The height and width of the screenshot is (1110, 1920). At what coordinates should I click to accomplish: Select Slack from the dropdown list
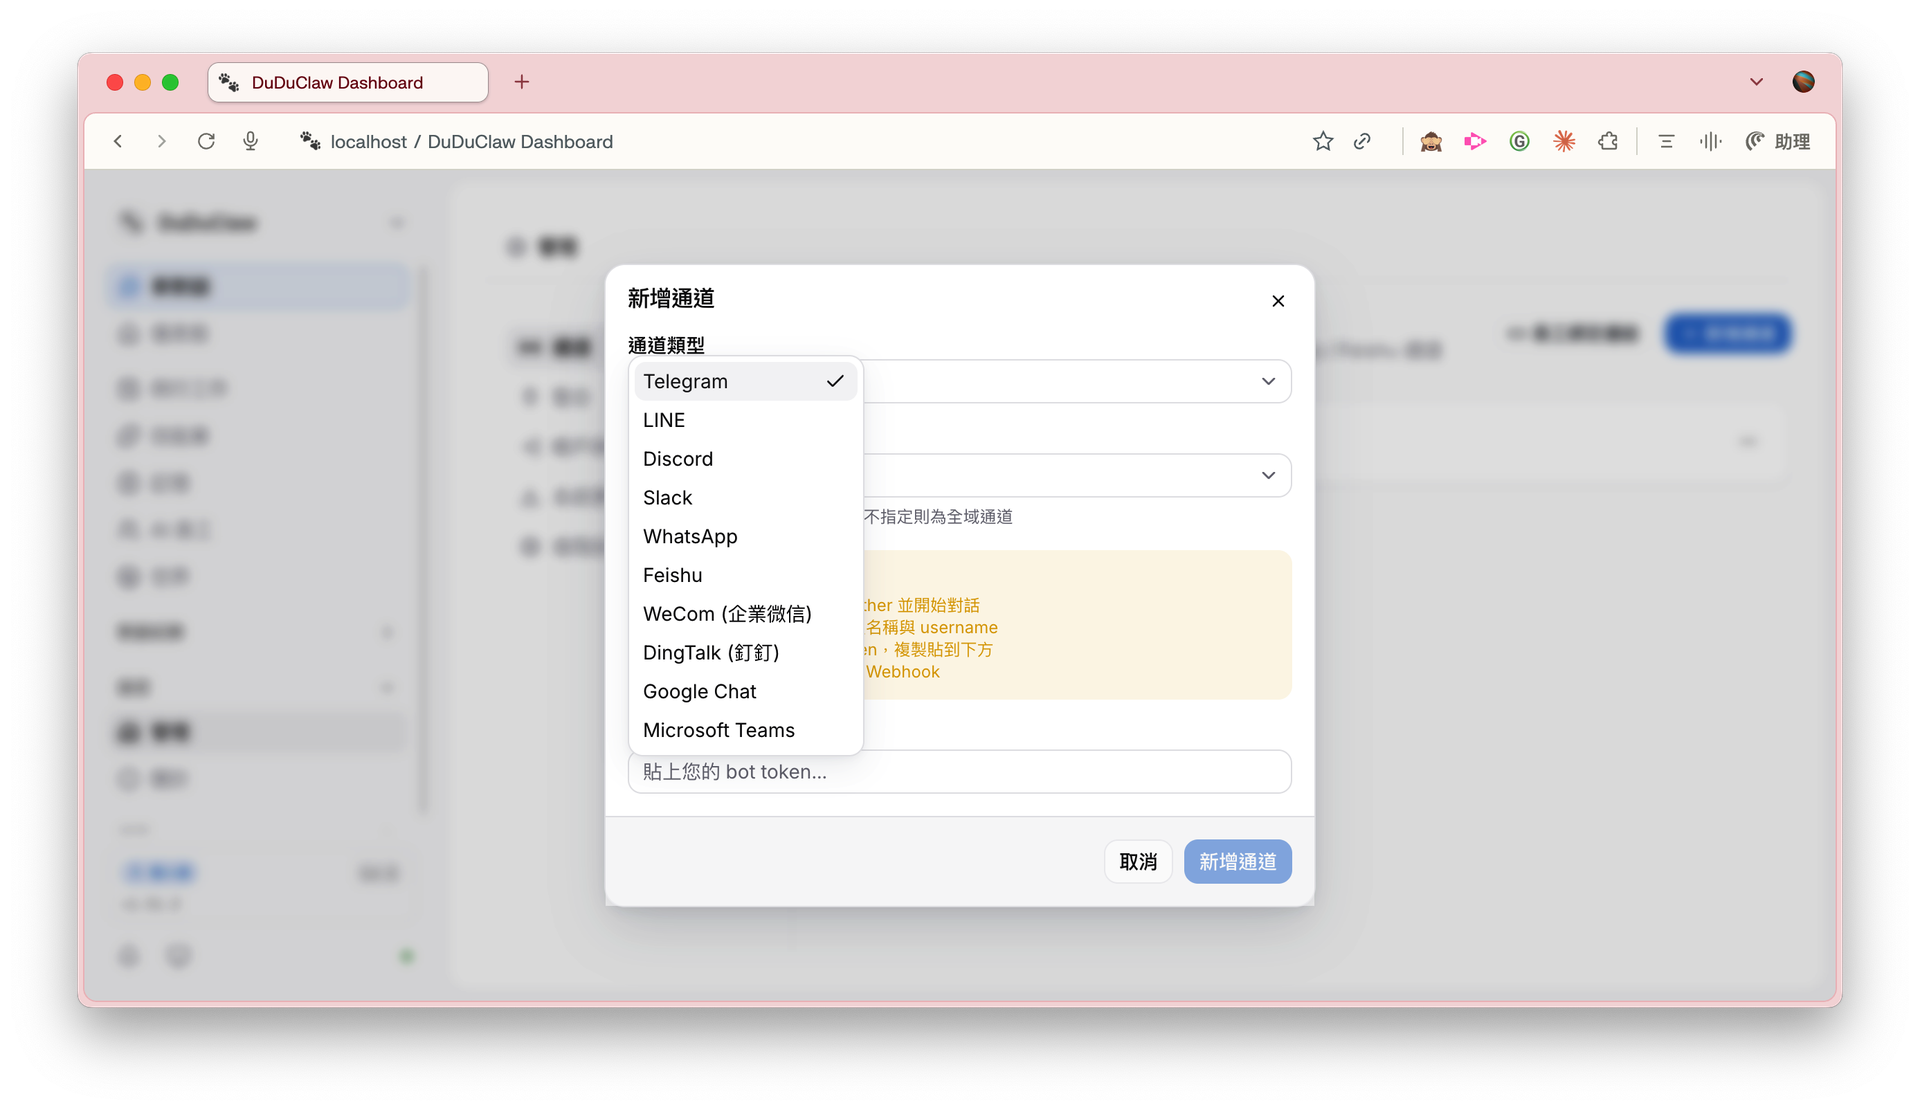tap(745, 498)
